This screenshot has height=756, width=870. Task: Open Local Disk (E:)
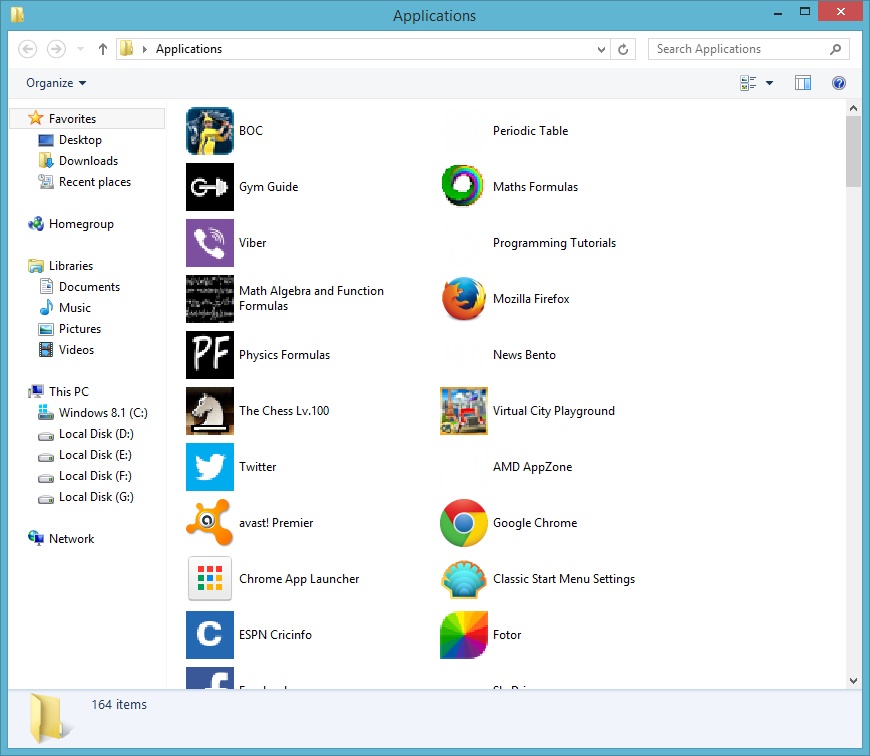click(95, 455)
